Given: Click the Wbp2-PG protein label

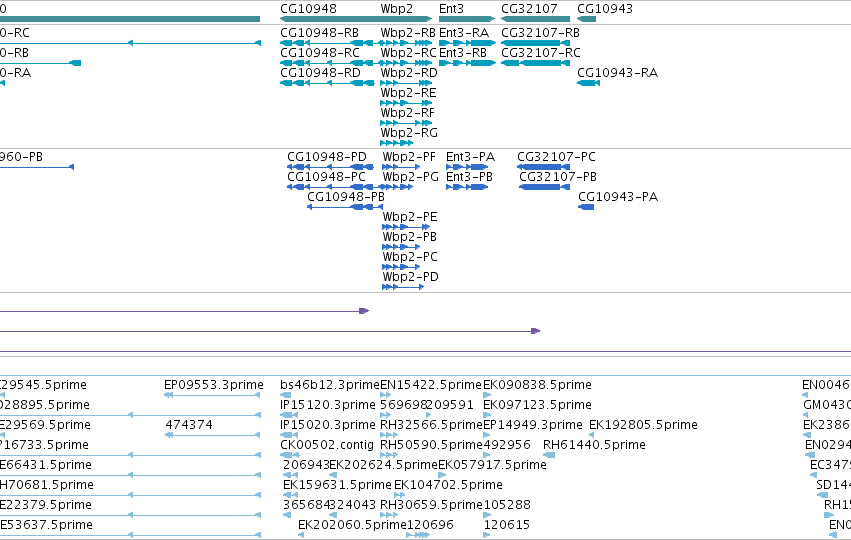Looking at the screenshot, I should 410,177.
